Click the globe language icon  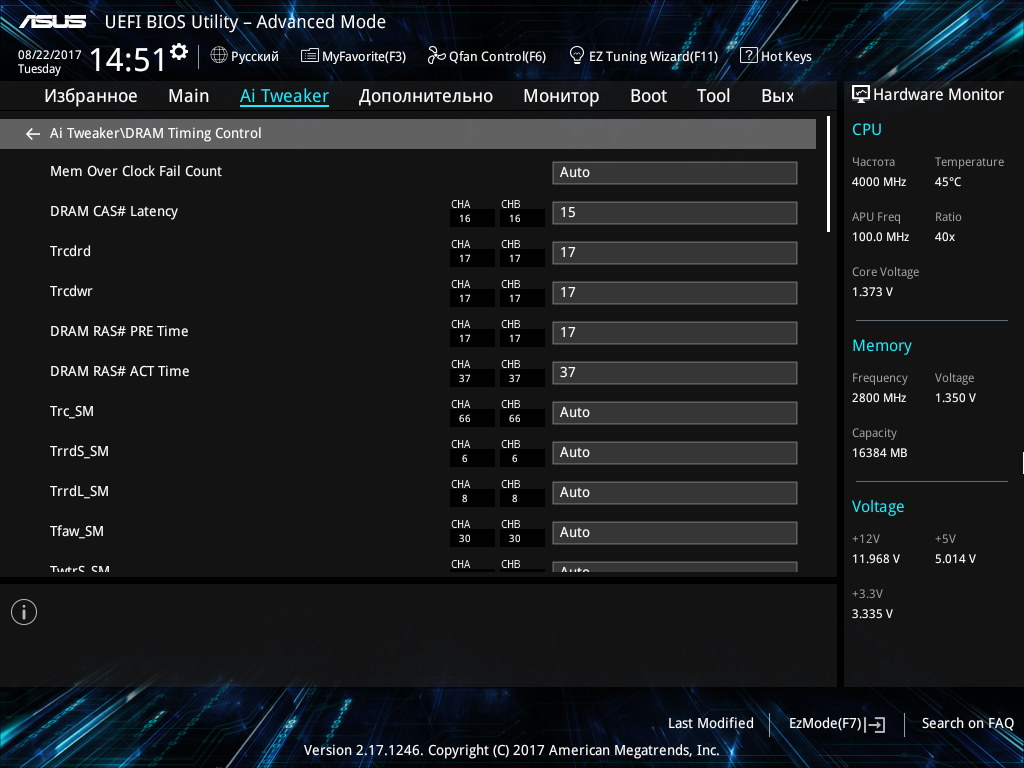coord(219,56)
